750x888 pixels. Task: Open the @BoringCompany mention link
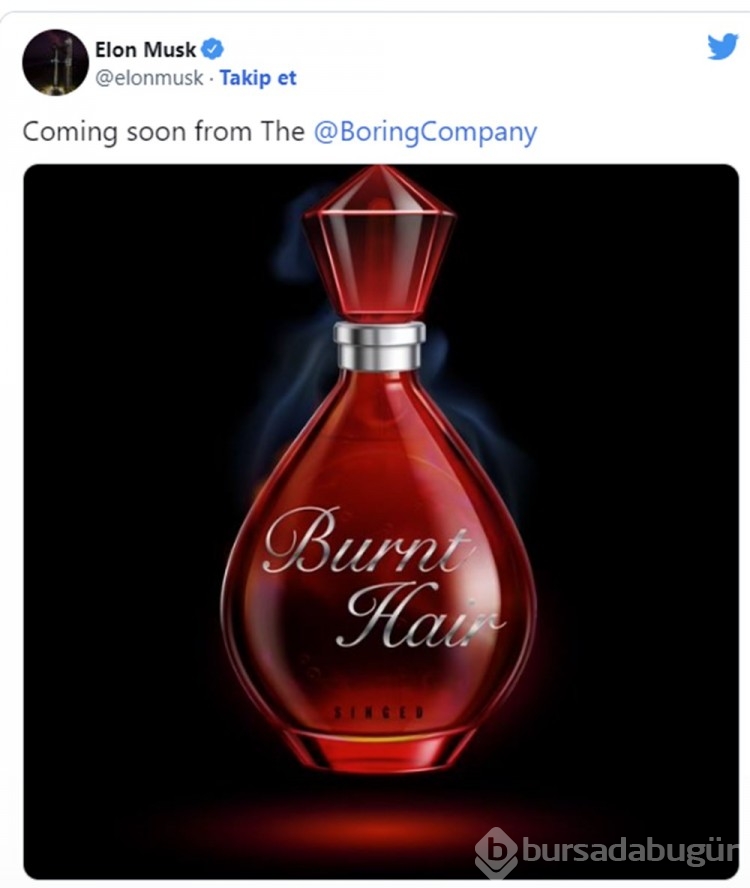(425, 132)
